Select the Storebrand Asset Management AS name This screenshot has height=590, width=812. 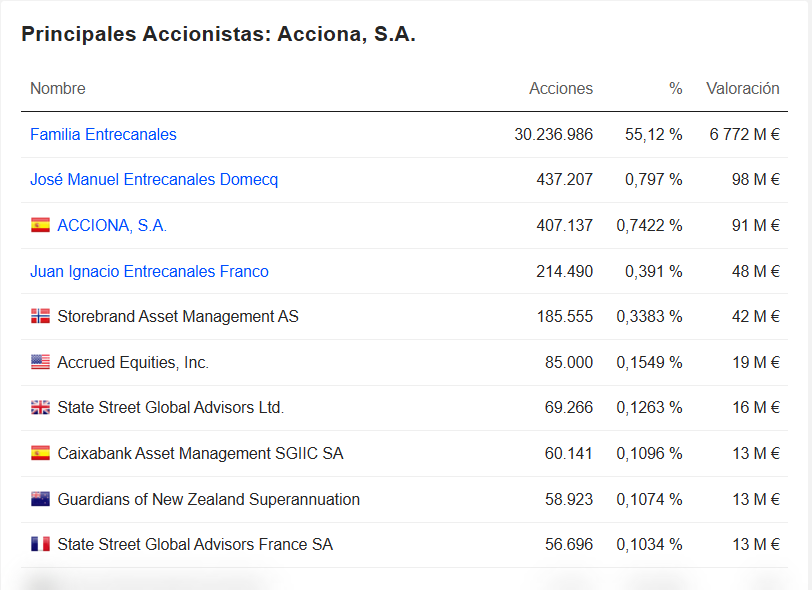[x=178, y=317]
